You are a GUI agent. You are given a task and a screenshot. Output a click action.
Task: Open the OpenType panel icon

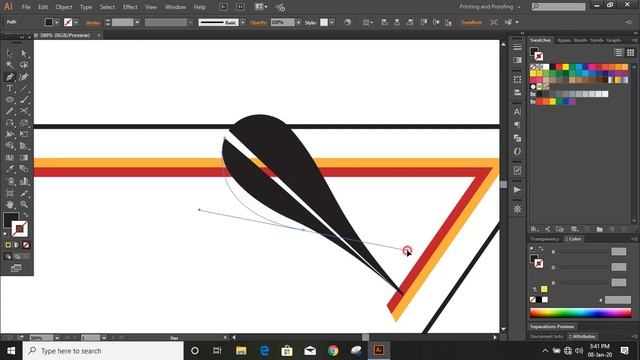[x=517, y=151]
